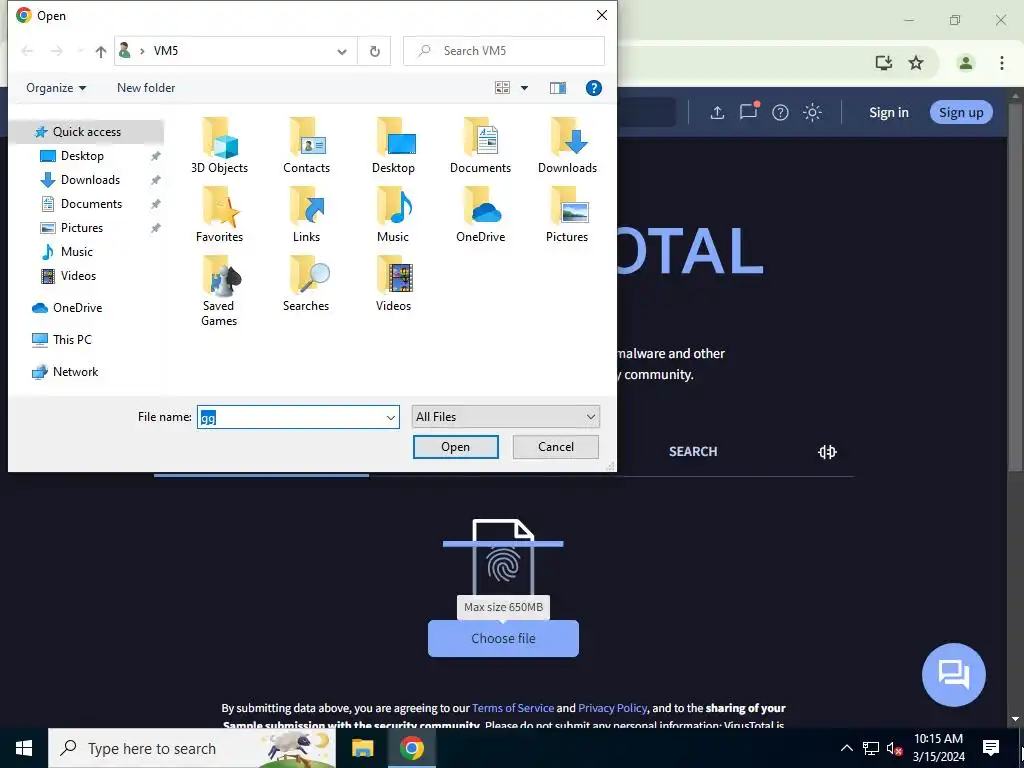This screenshot has width=1024, height=768.
Task: Select Documents in Quick access
Action: [91, 204]
